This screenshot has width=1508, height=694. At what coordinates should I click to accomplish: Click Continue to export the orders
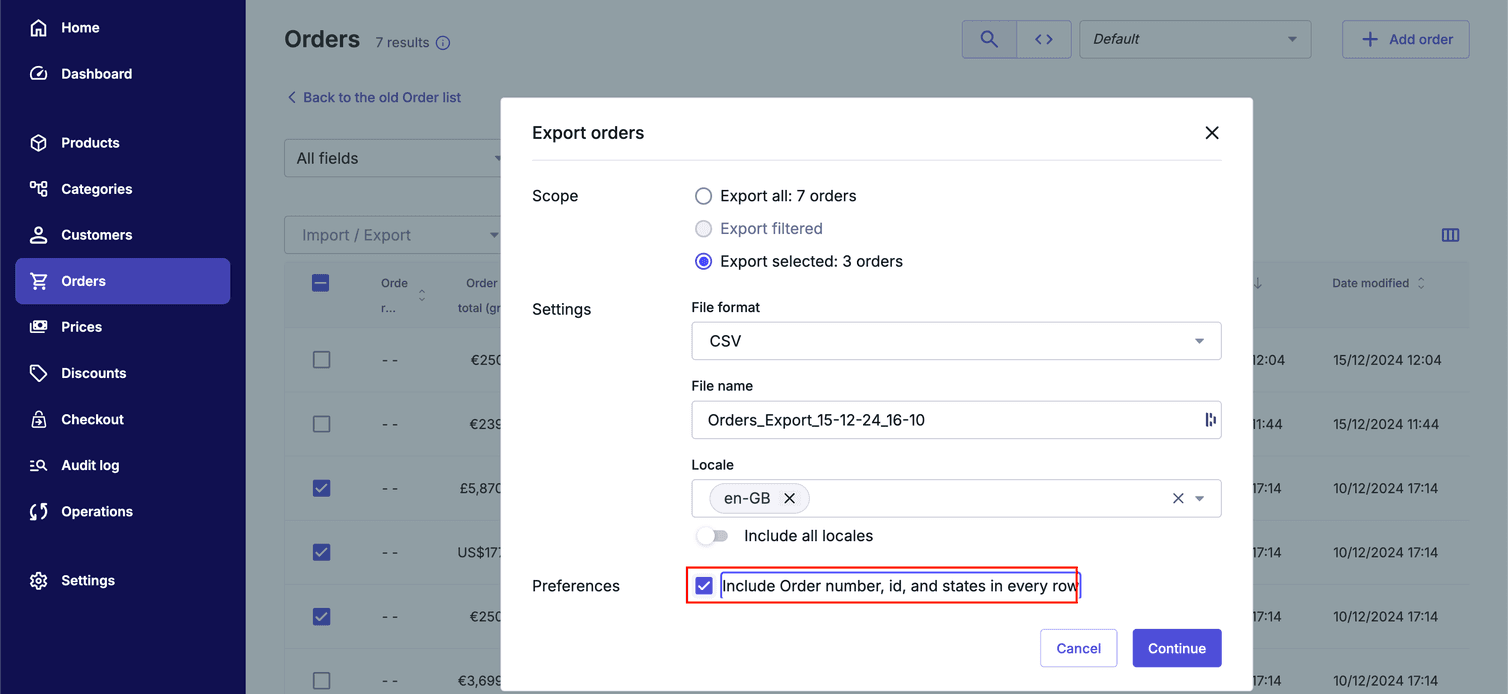coord(1176,648)
